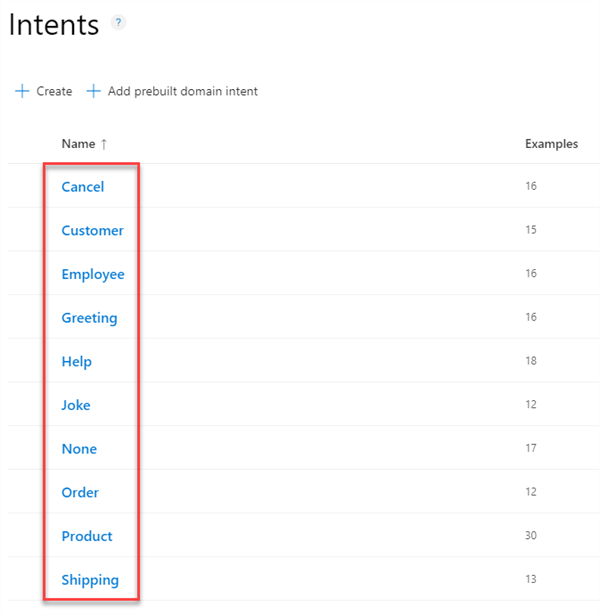Create a new intent
Image resolution: width=600 pixels, height=615 pixels.
pos(44,91)
